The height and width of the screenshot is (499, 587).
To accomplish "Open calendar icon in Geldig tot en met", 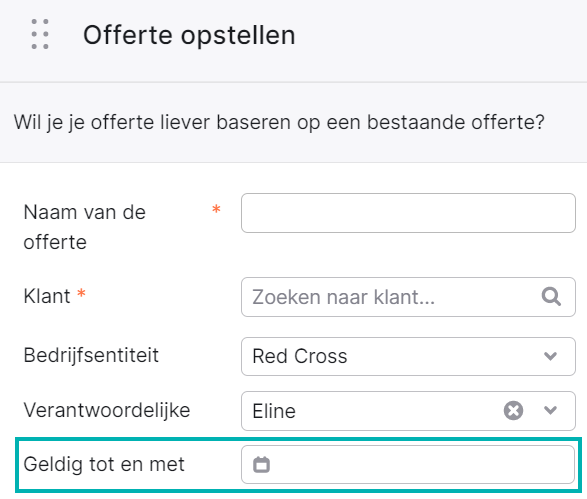I will click(x=261, y=465).
